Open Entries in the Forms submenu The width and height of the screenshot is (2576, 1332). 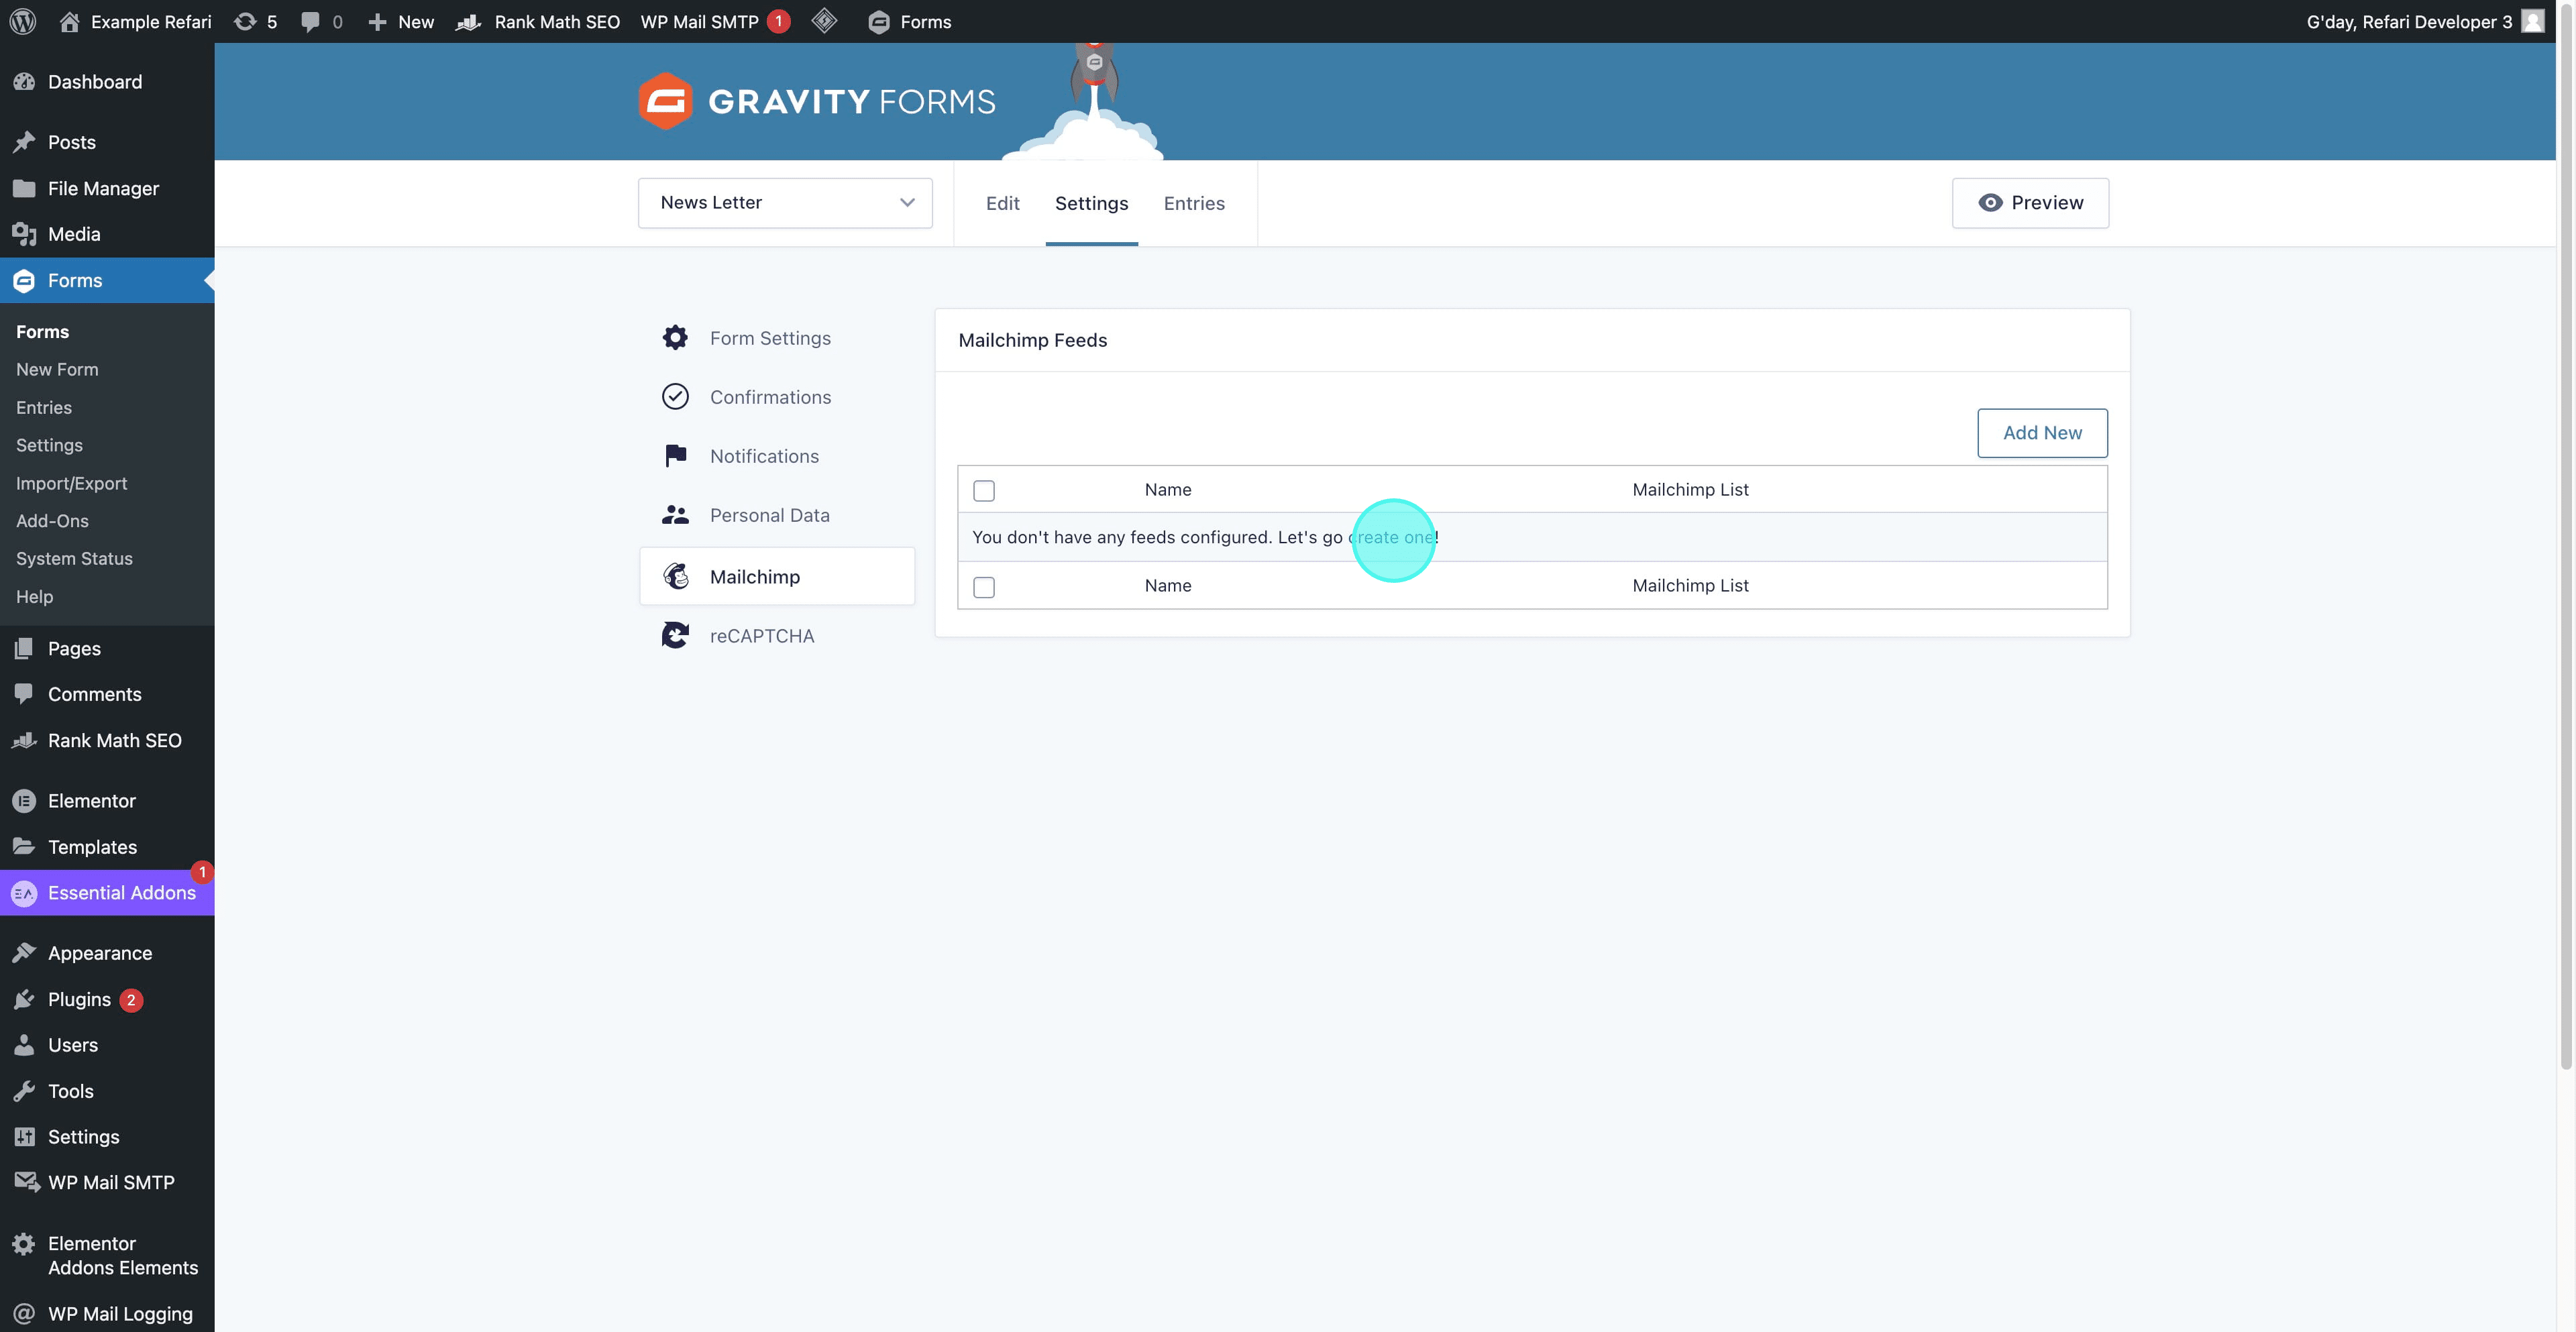click(x=44, y=407)
